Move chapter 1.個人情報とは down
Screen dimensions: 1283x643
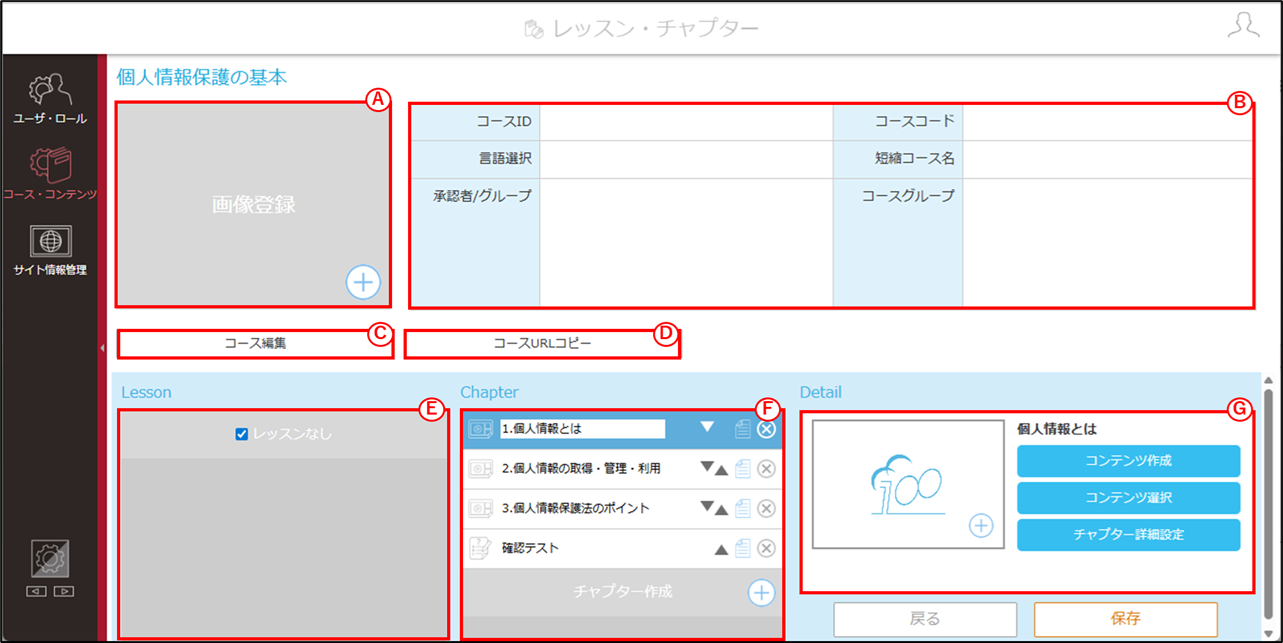(707, 427)
